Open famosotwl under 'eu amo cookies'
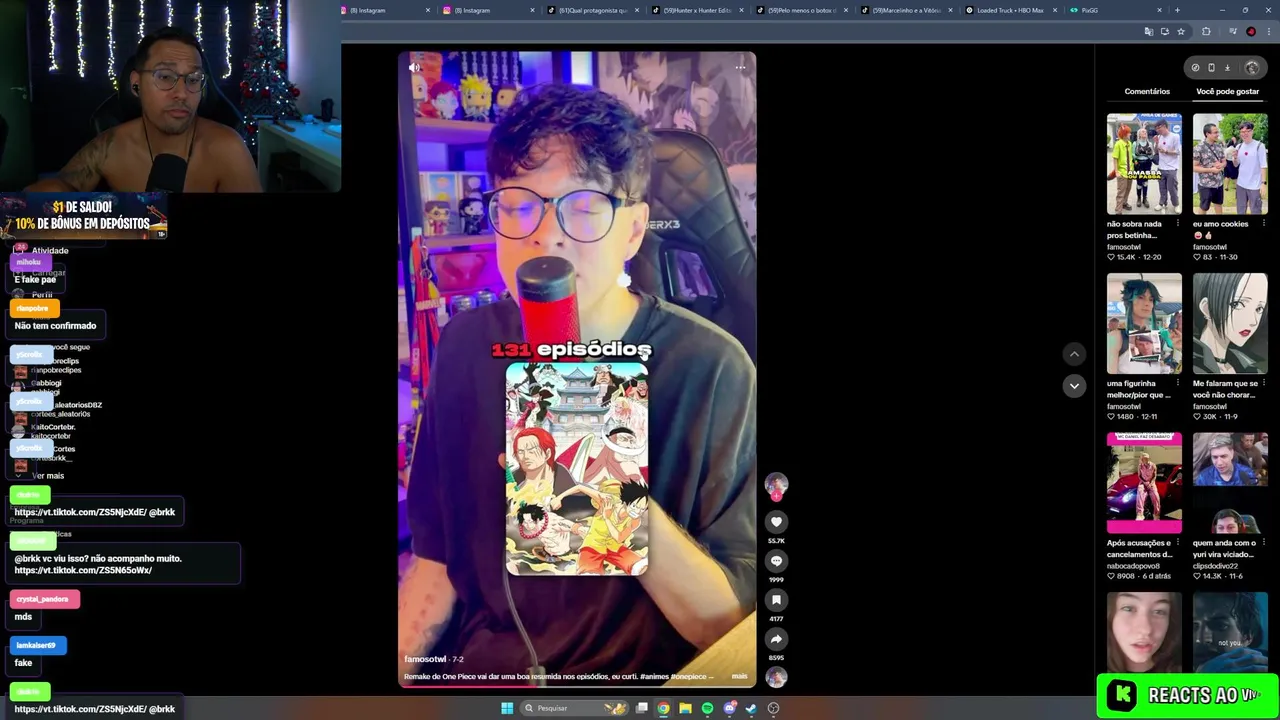Screen dimensions: 1280x720 [1209, 247]
